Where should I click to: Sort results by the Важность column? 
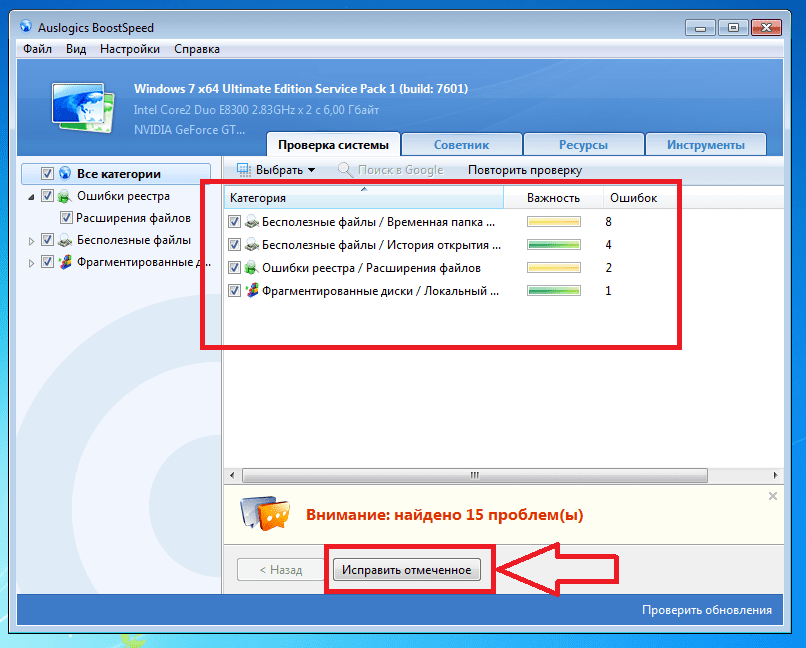click(553, 198)
